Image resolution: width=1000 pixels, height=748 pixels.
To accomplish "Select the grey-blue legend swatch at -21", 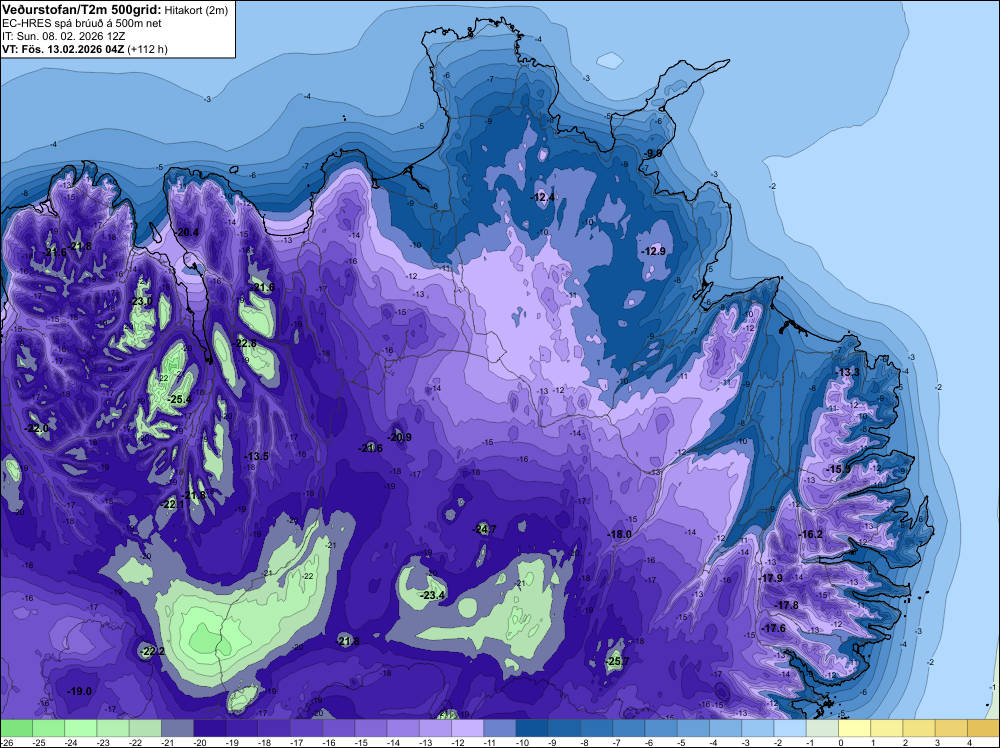I will point(177,728).
